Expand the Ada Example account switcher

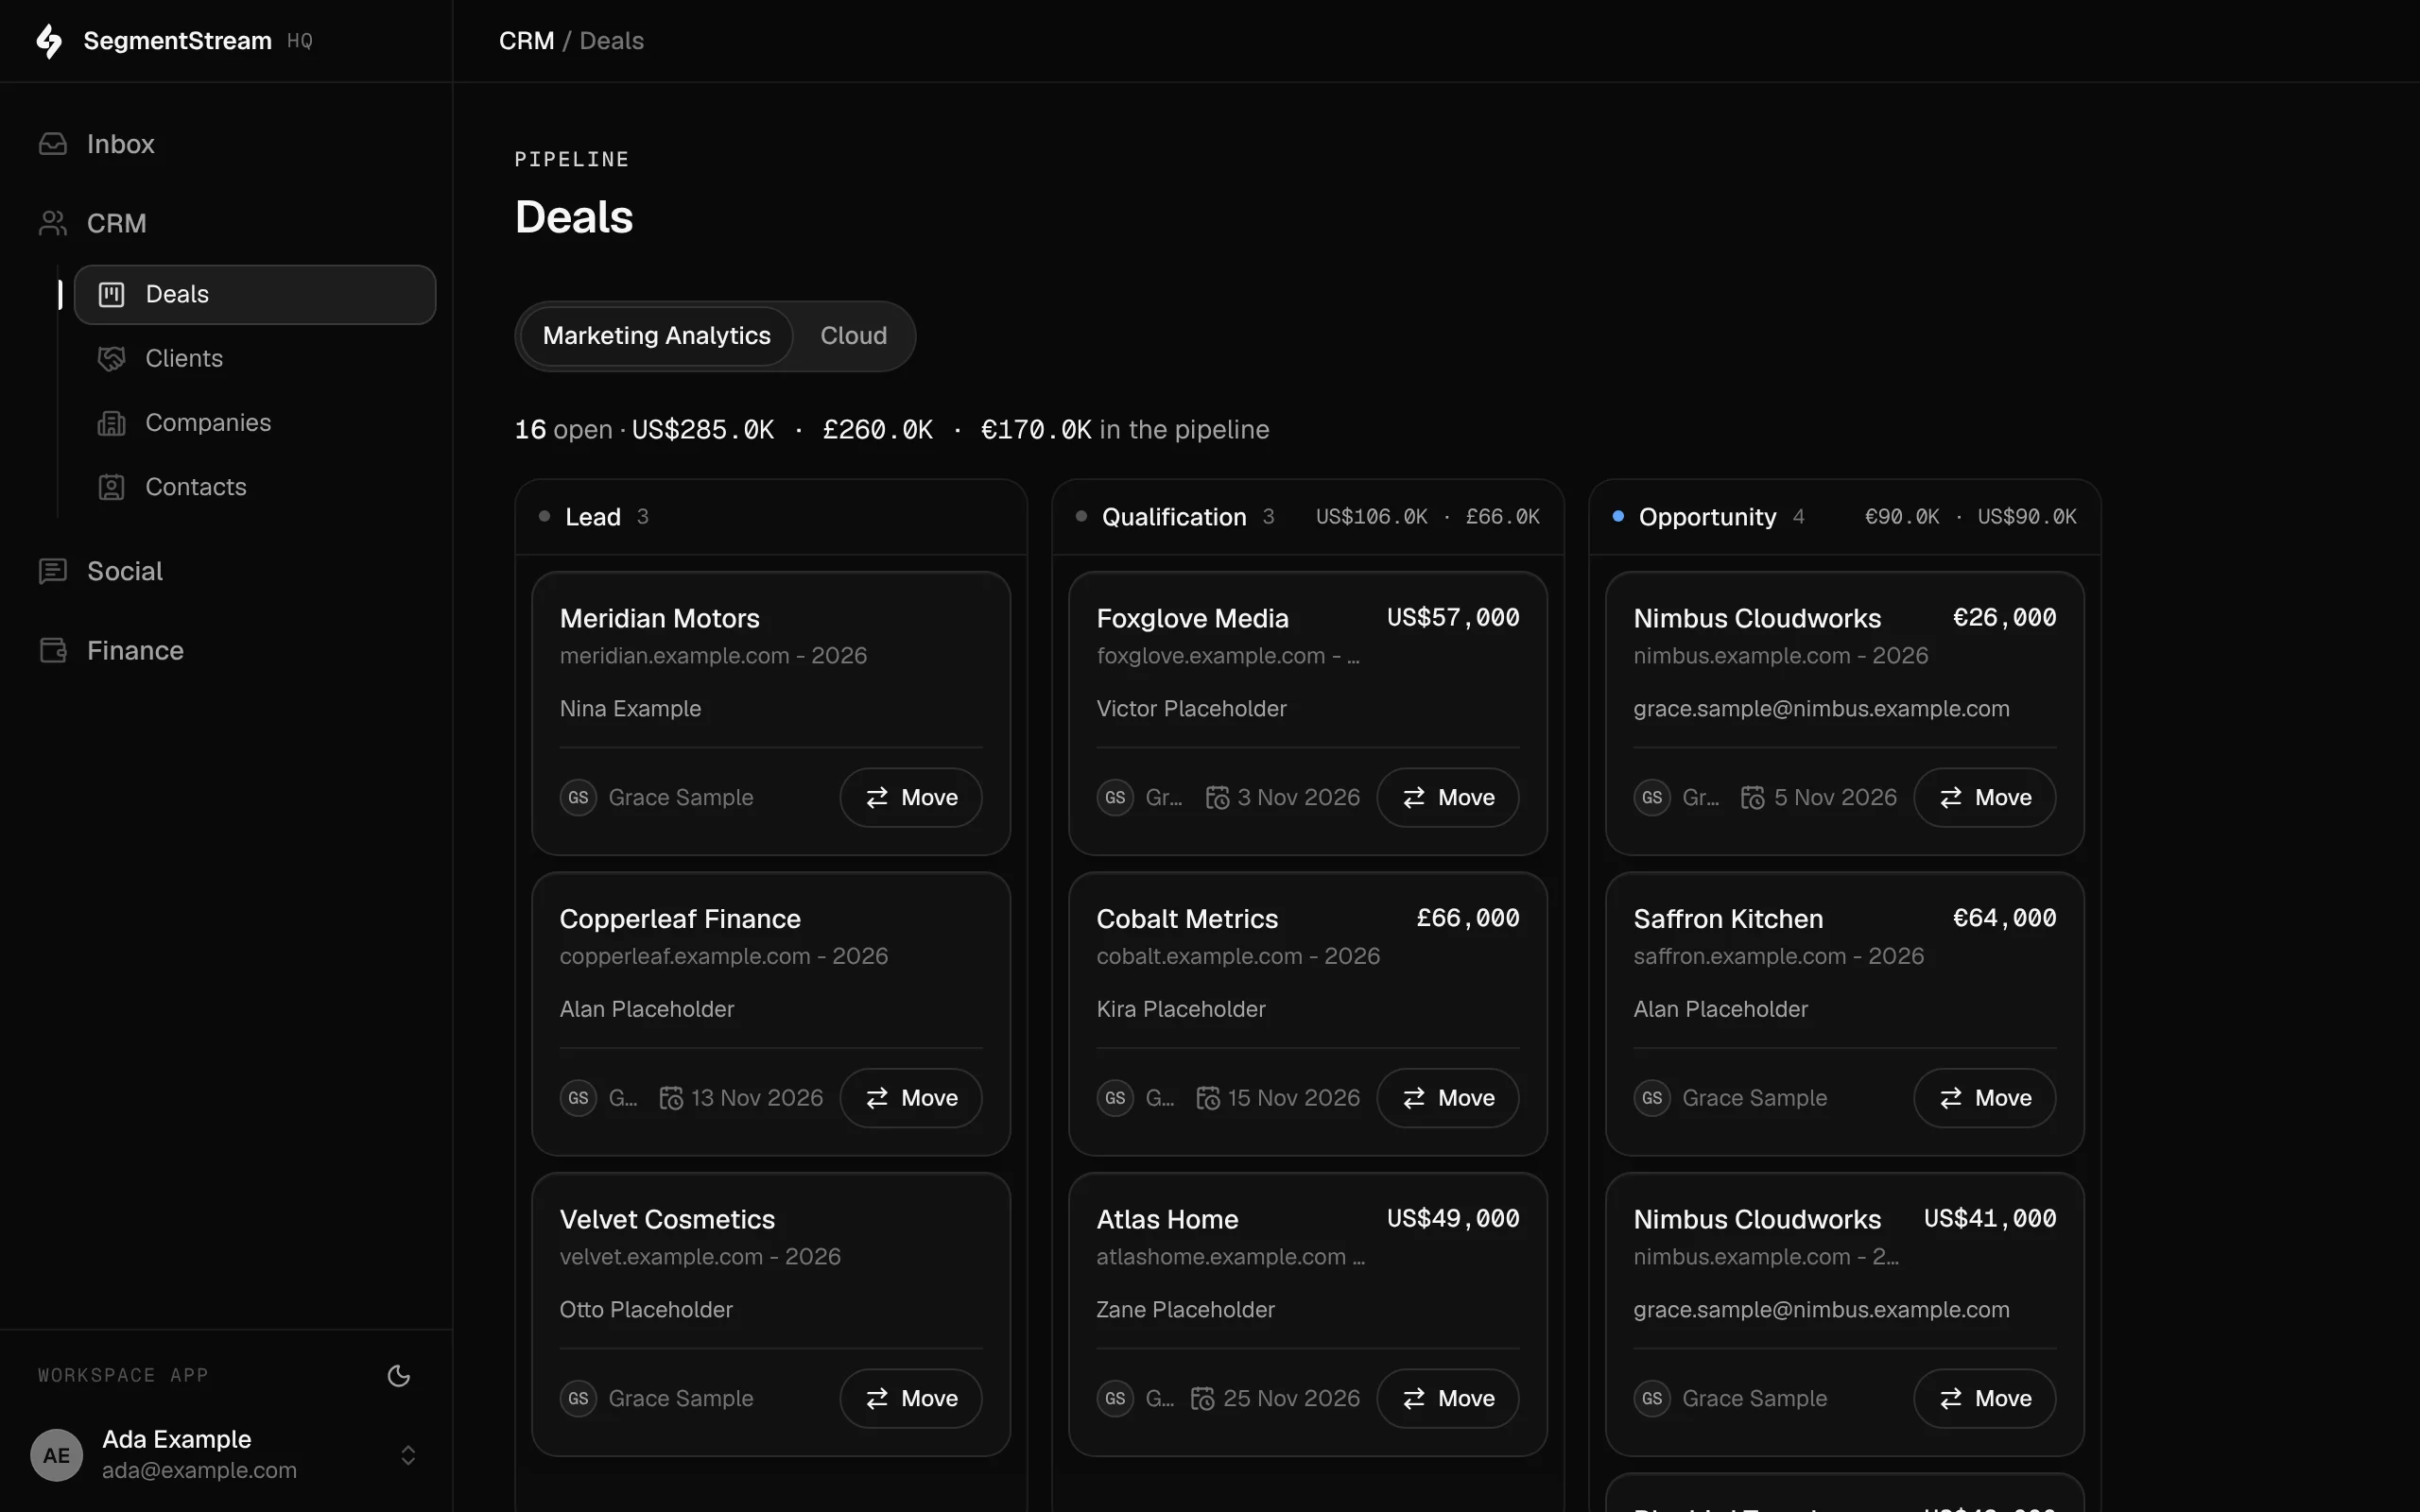[x=408, y=1455]
